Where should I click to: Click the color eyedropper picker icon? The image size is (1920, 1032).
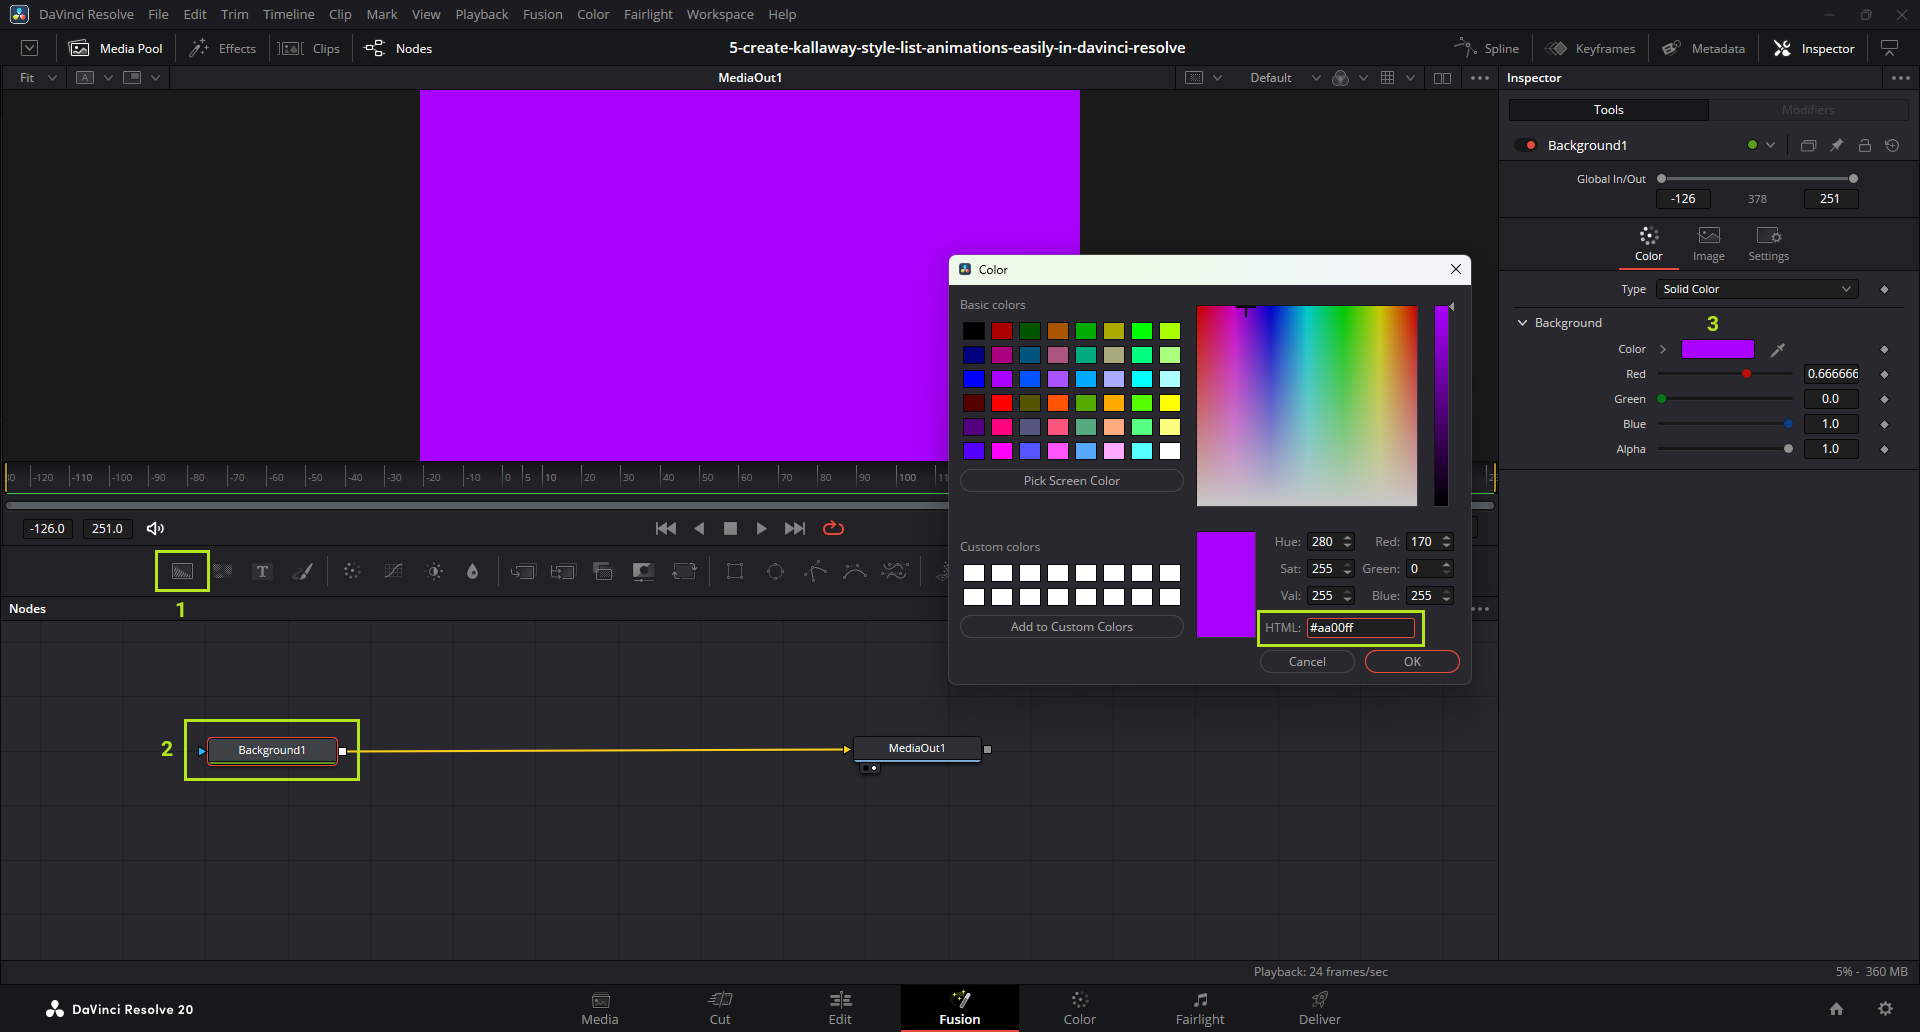coord(1777,349)
